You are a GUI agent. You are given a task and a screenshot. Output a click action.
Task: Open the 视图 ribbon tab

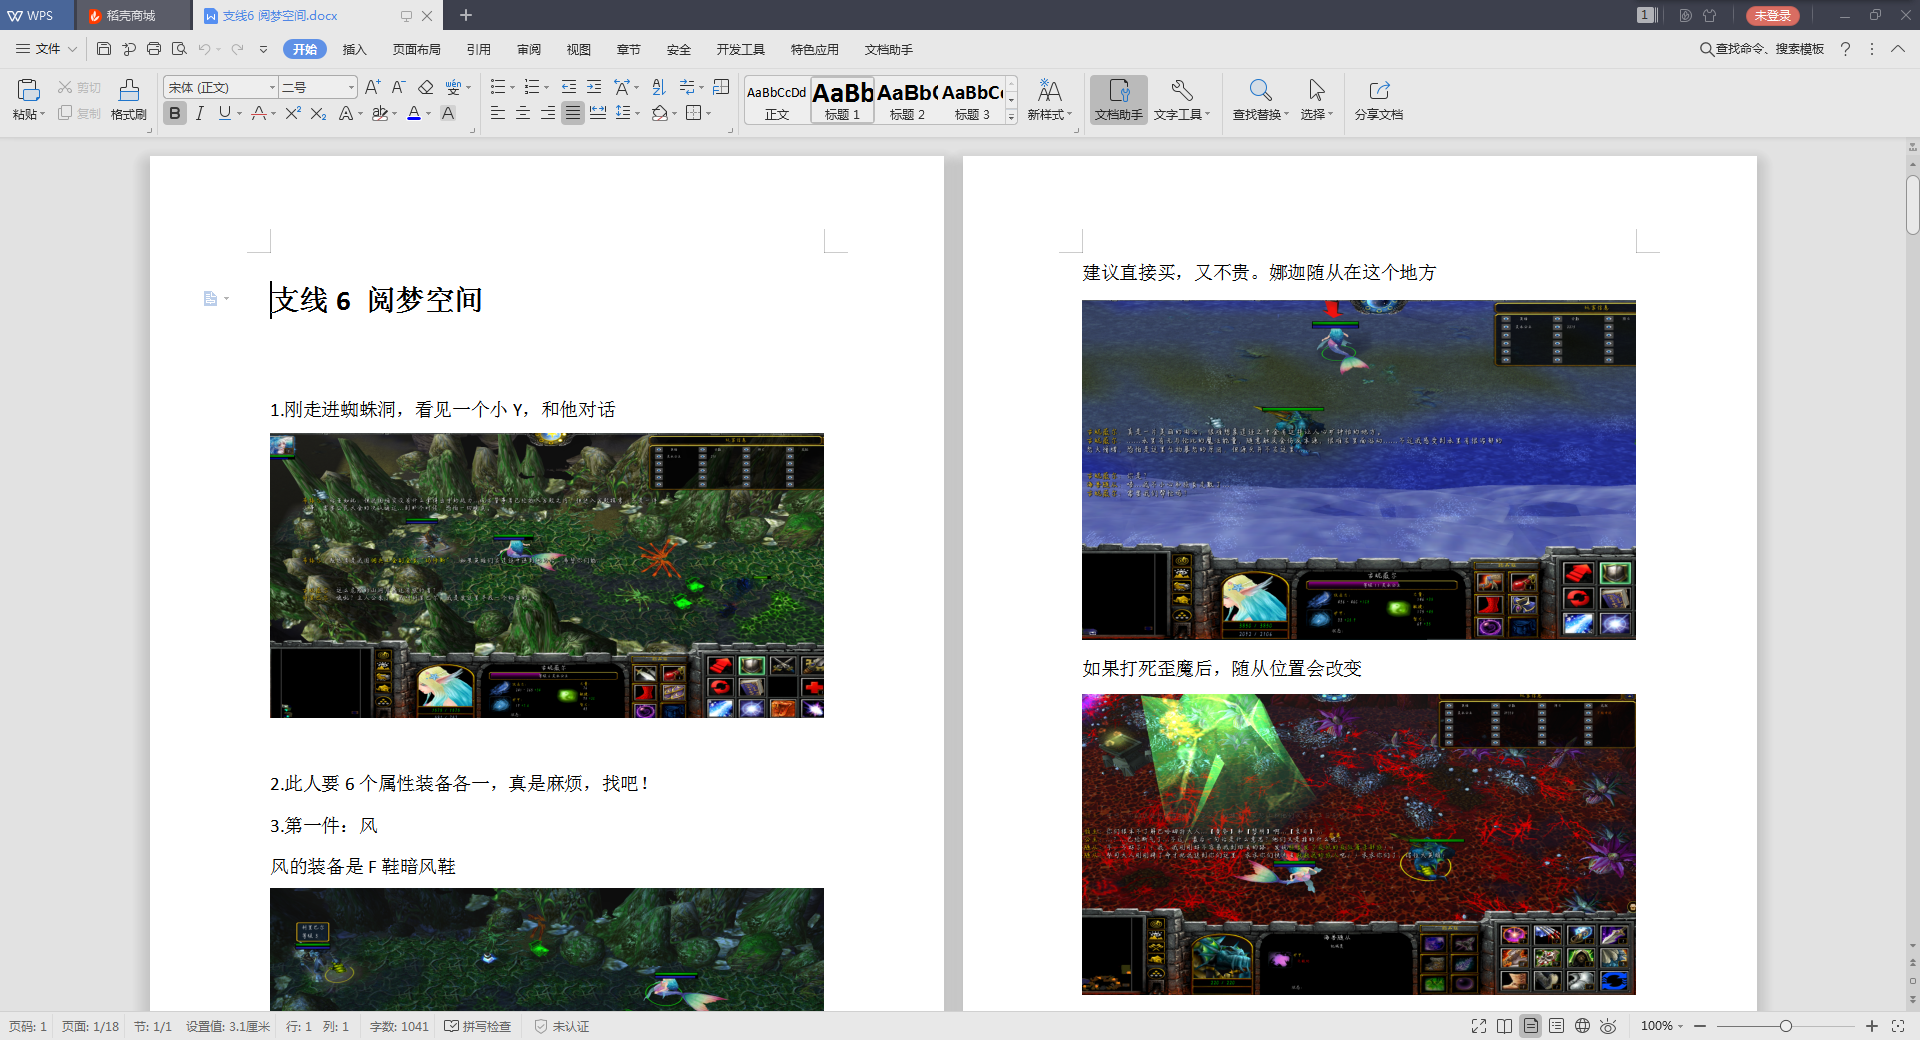coord(579,49)
